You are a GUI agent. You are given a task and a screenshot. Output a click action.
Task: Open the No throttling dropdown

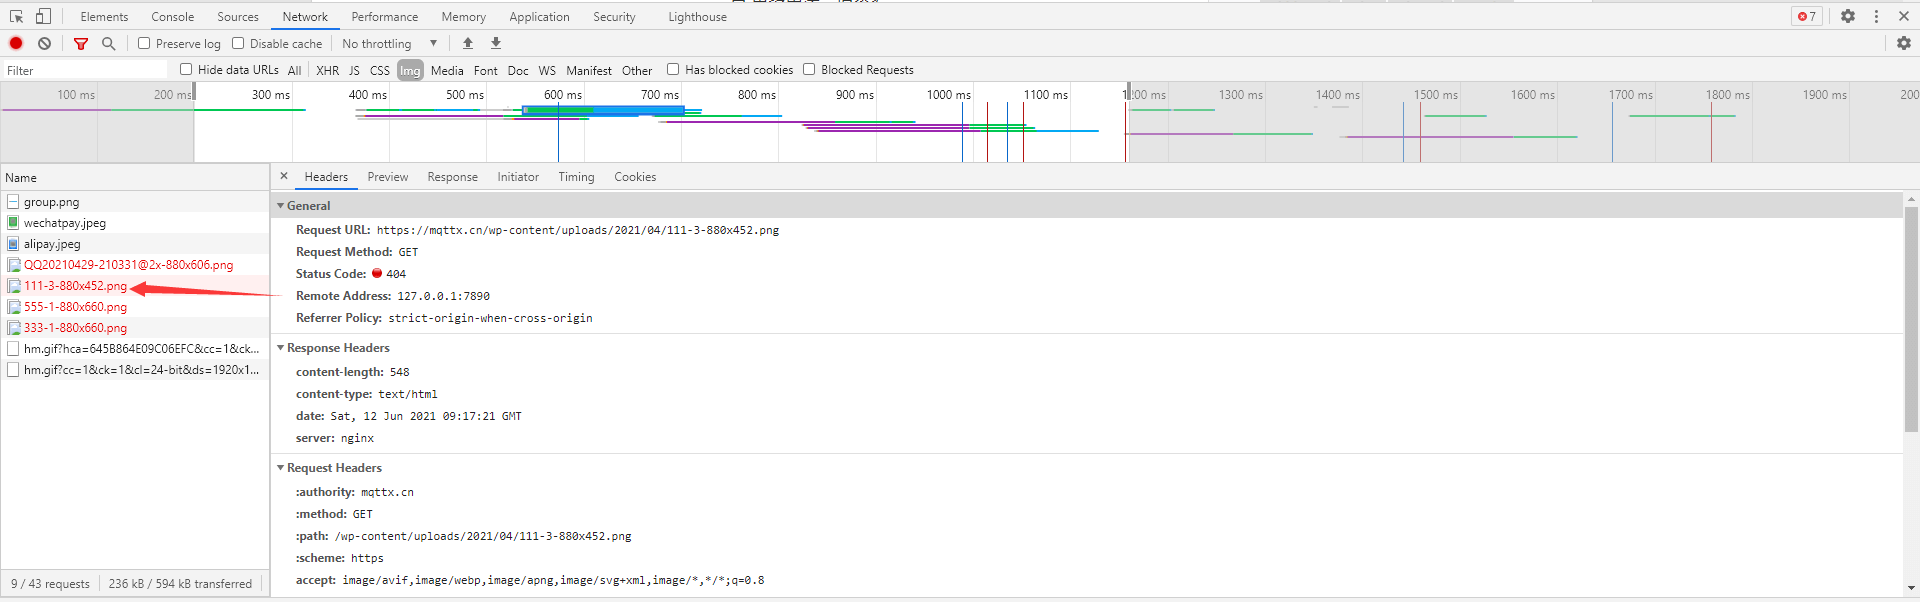(x=390, y=43)
